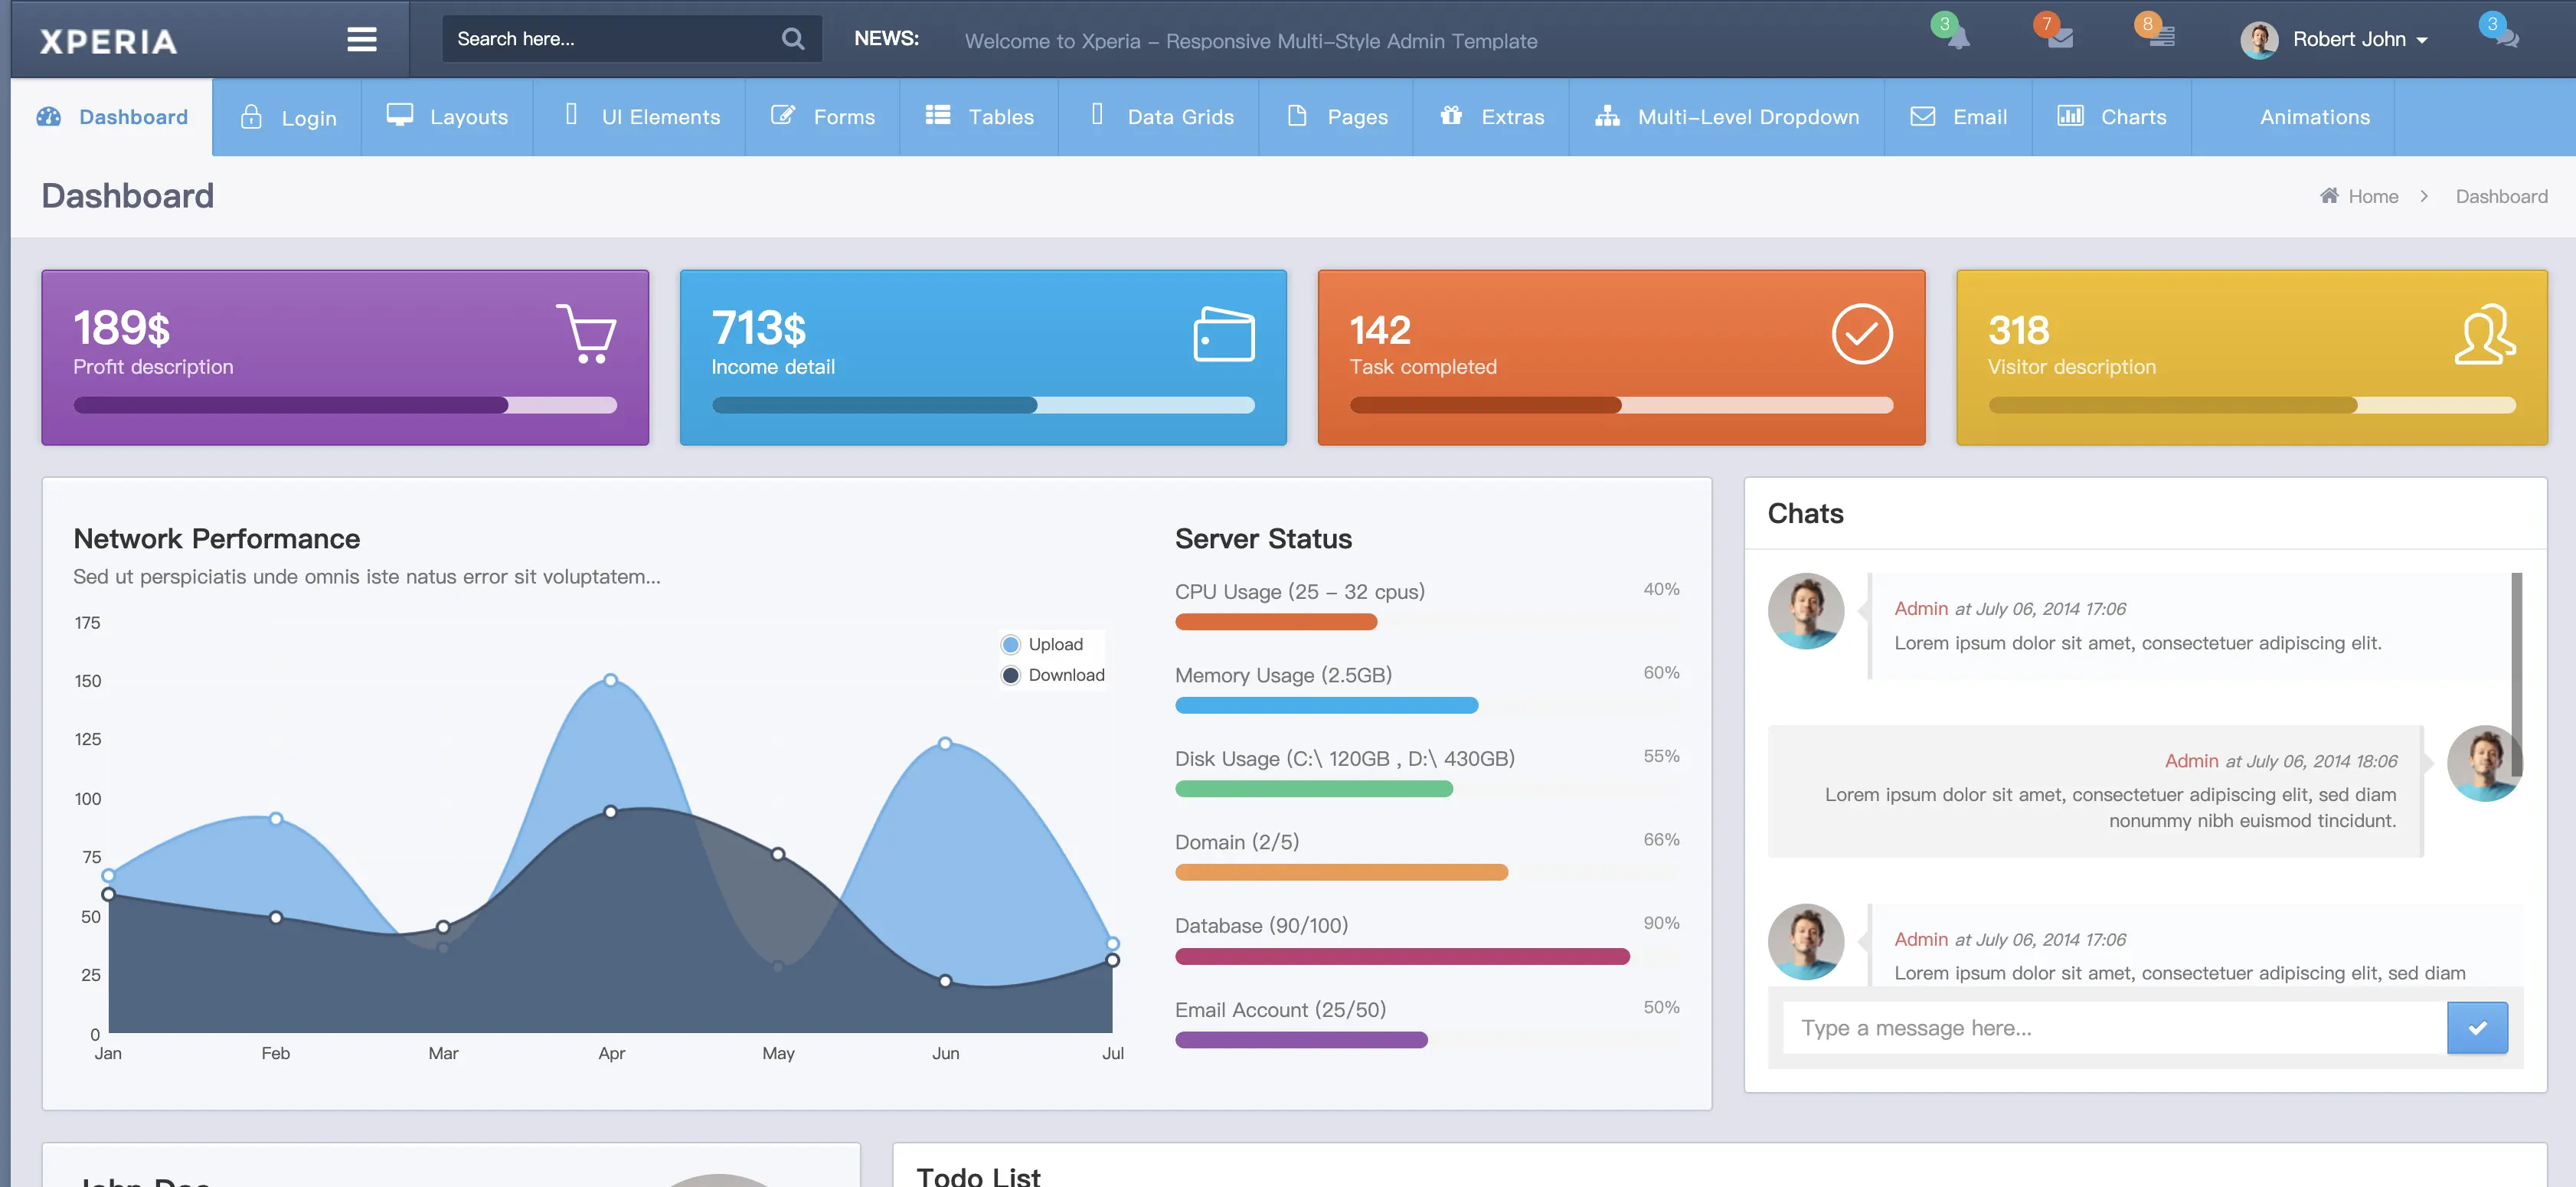Focus the Type a message here field
This screenshot has height=1187, width=2576.
[2114, 1028]
